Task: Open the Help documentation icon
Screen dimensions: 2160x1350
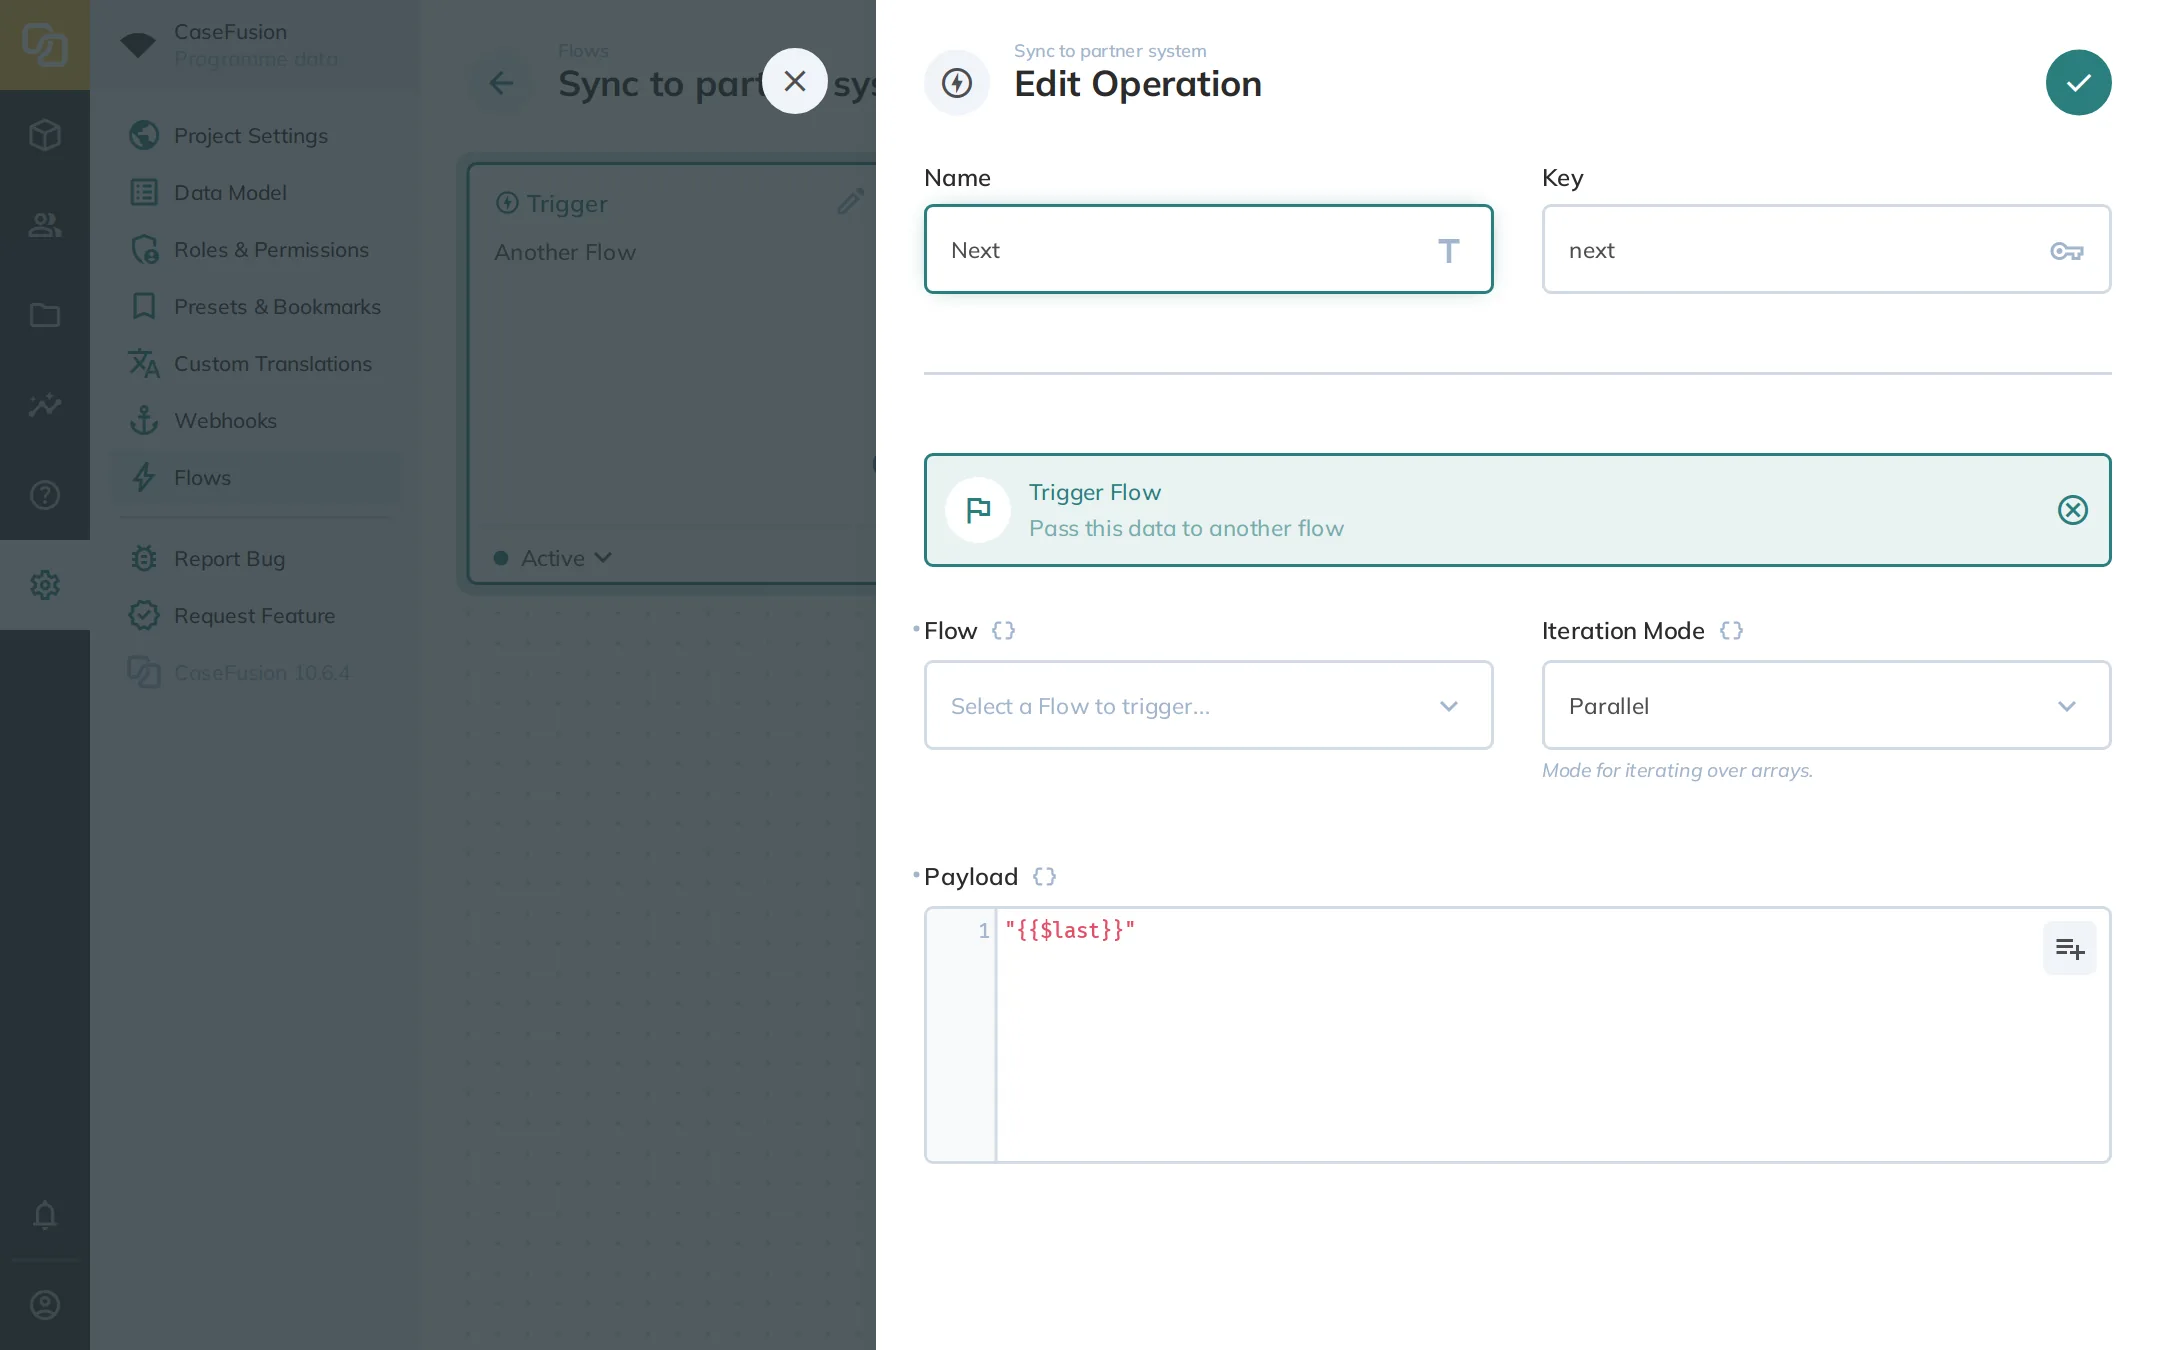Action: (45, 495)
